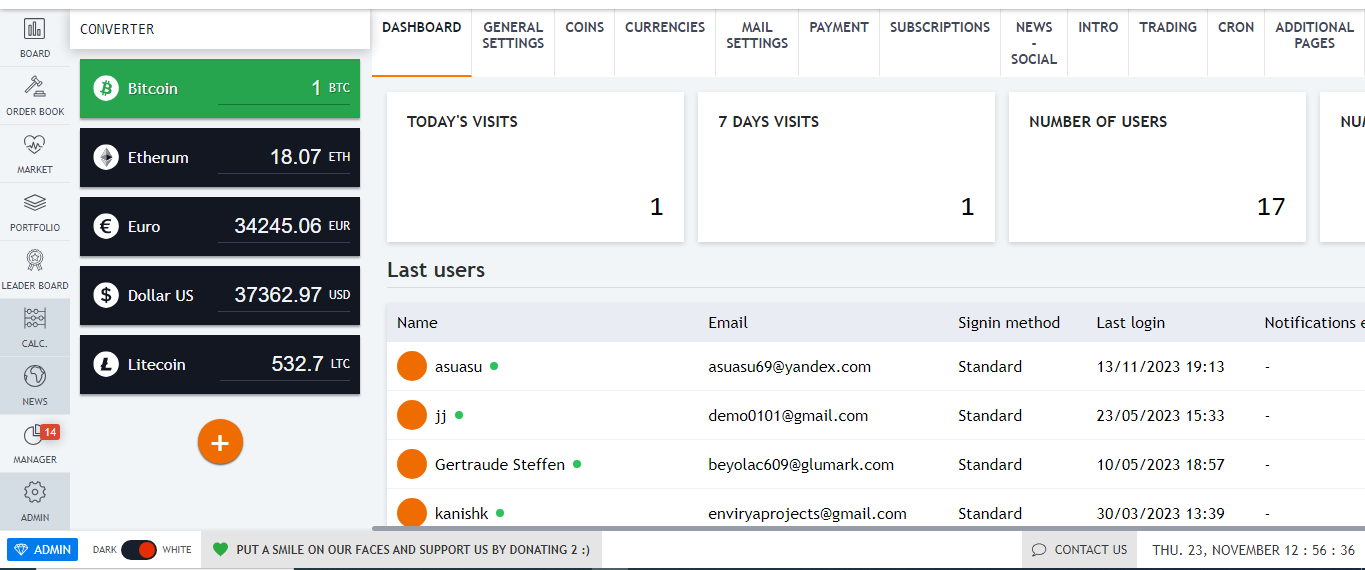Viewport: 1365px width, 570px height.
Task: Open the News globe icon
Action: [34, 378]
